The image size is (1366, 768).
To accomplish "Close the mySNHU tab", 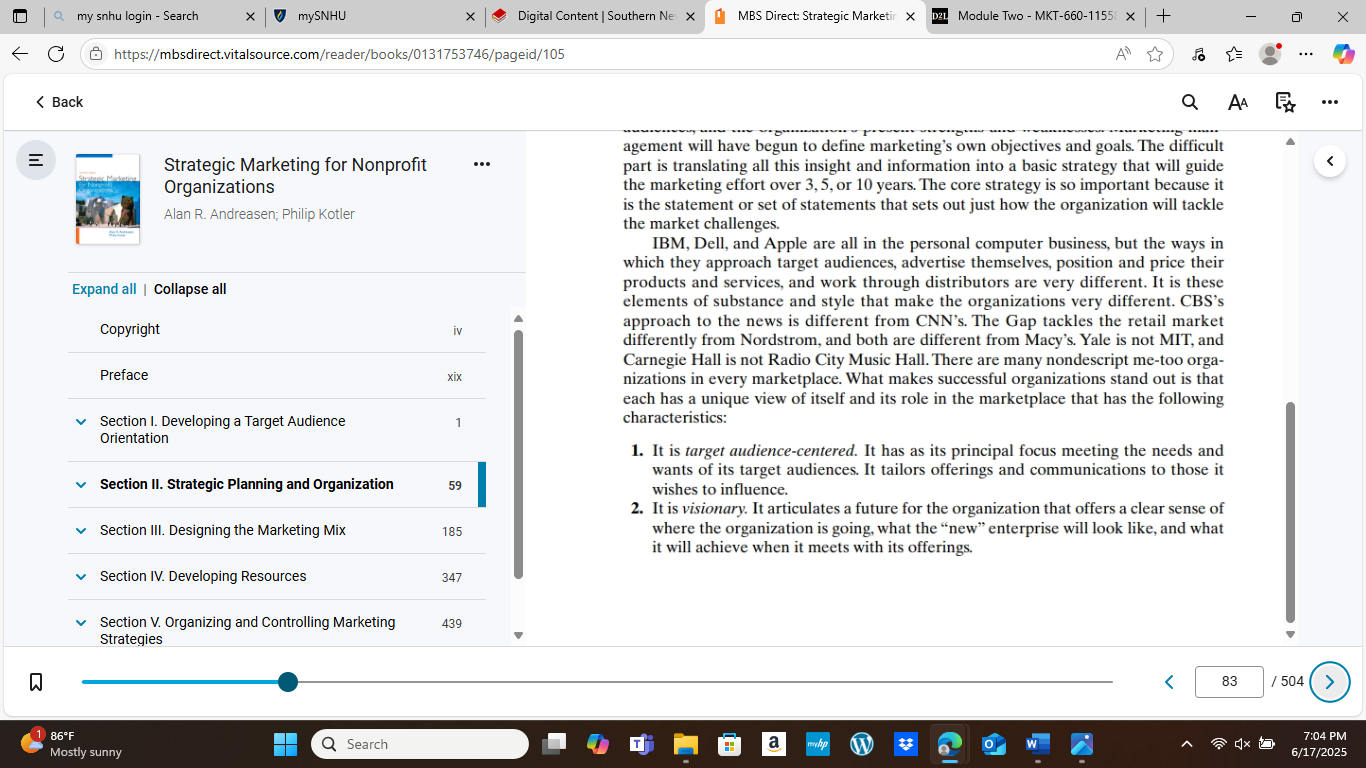I will [470, 16].
